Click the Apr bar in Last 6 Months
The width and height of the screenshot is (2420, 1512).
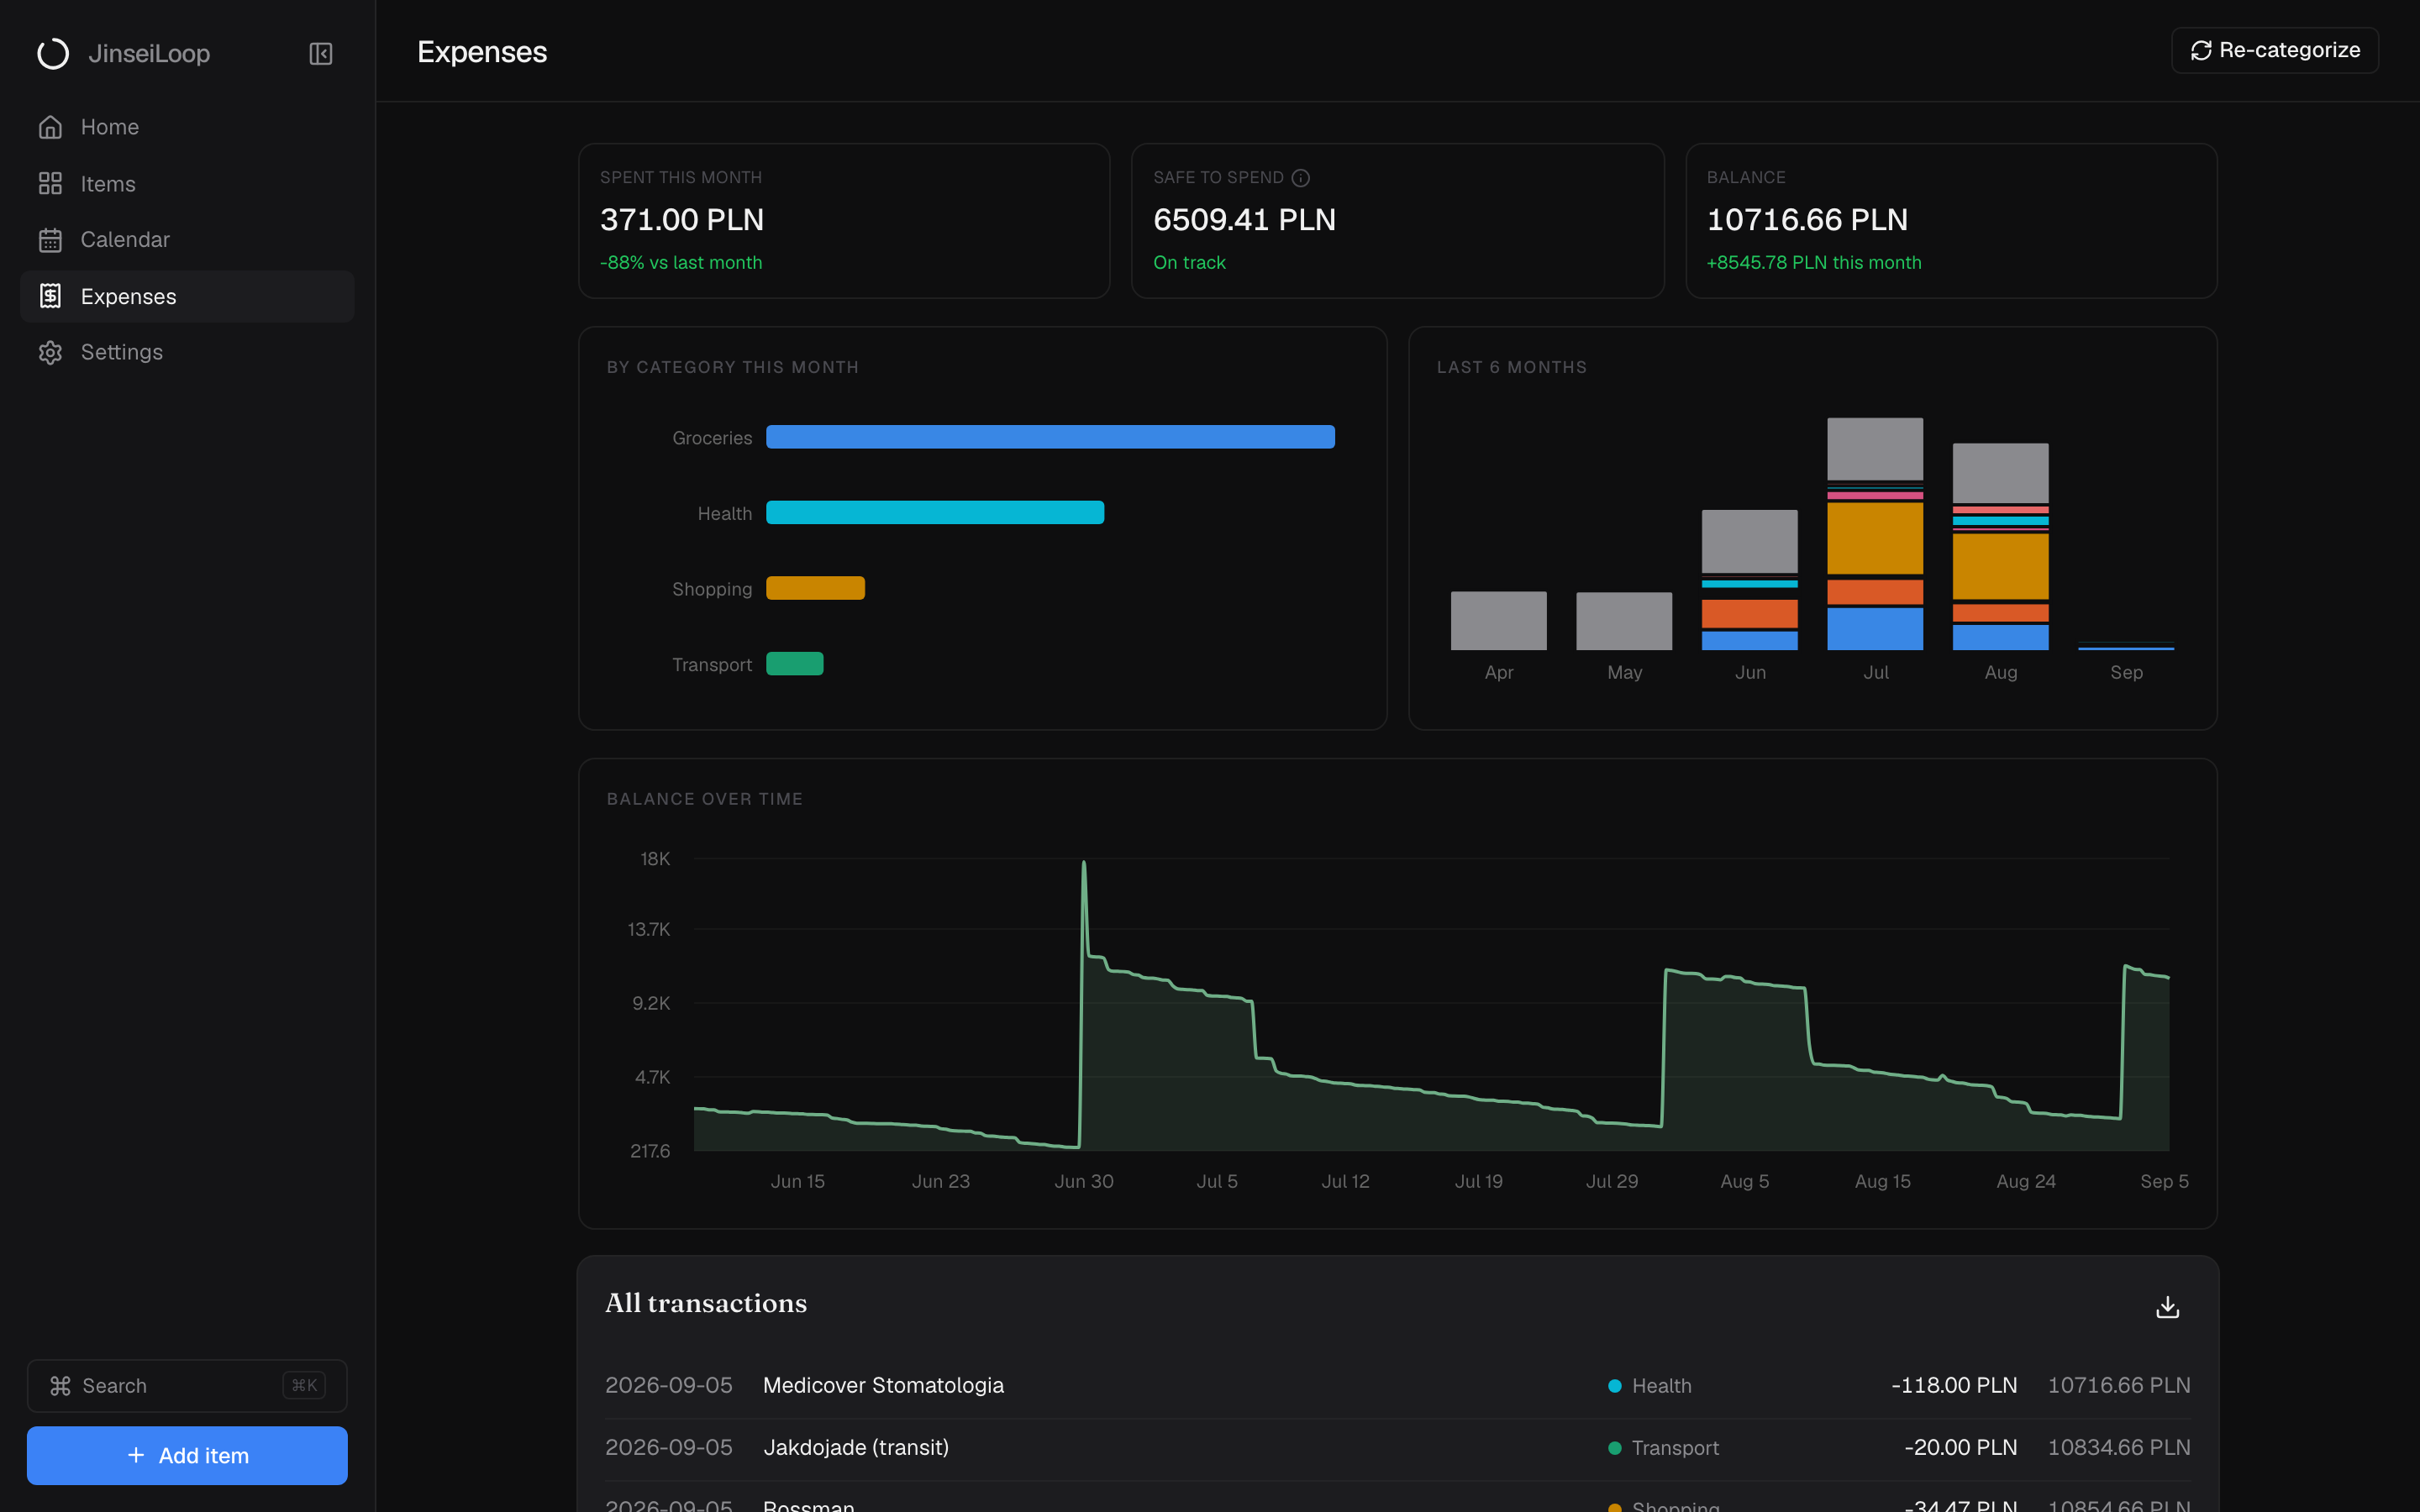click(1498, 621)
